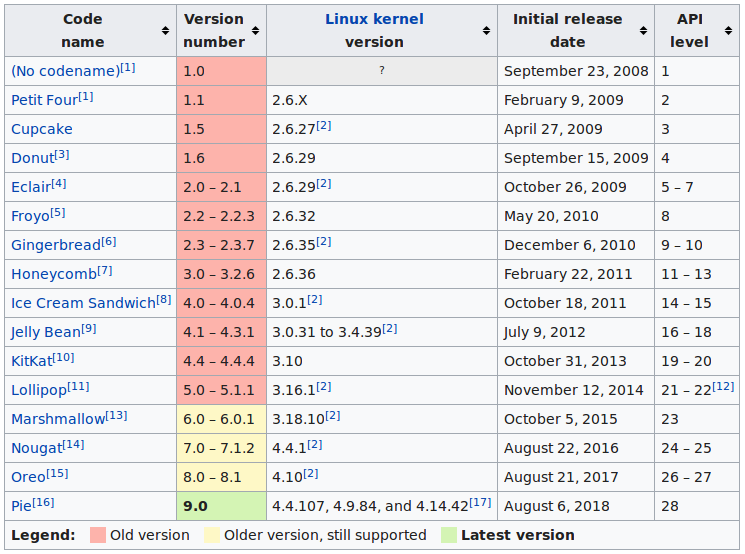Sort by Version number sort arrows
This screenshot has height=554, width=745.
[256, 31]
